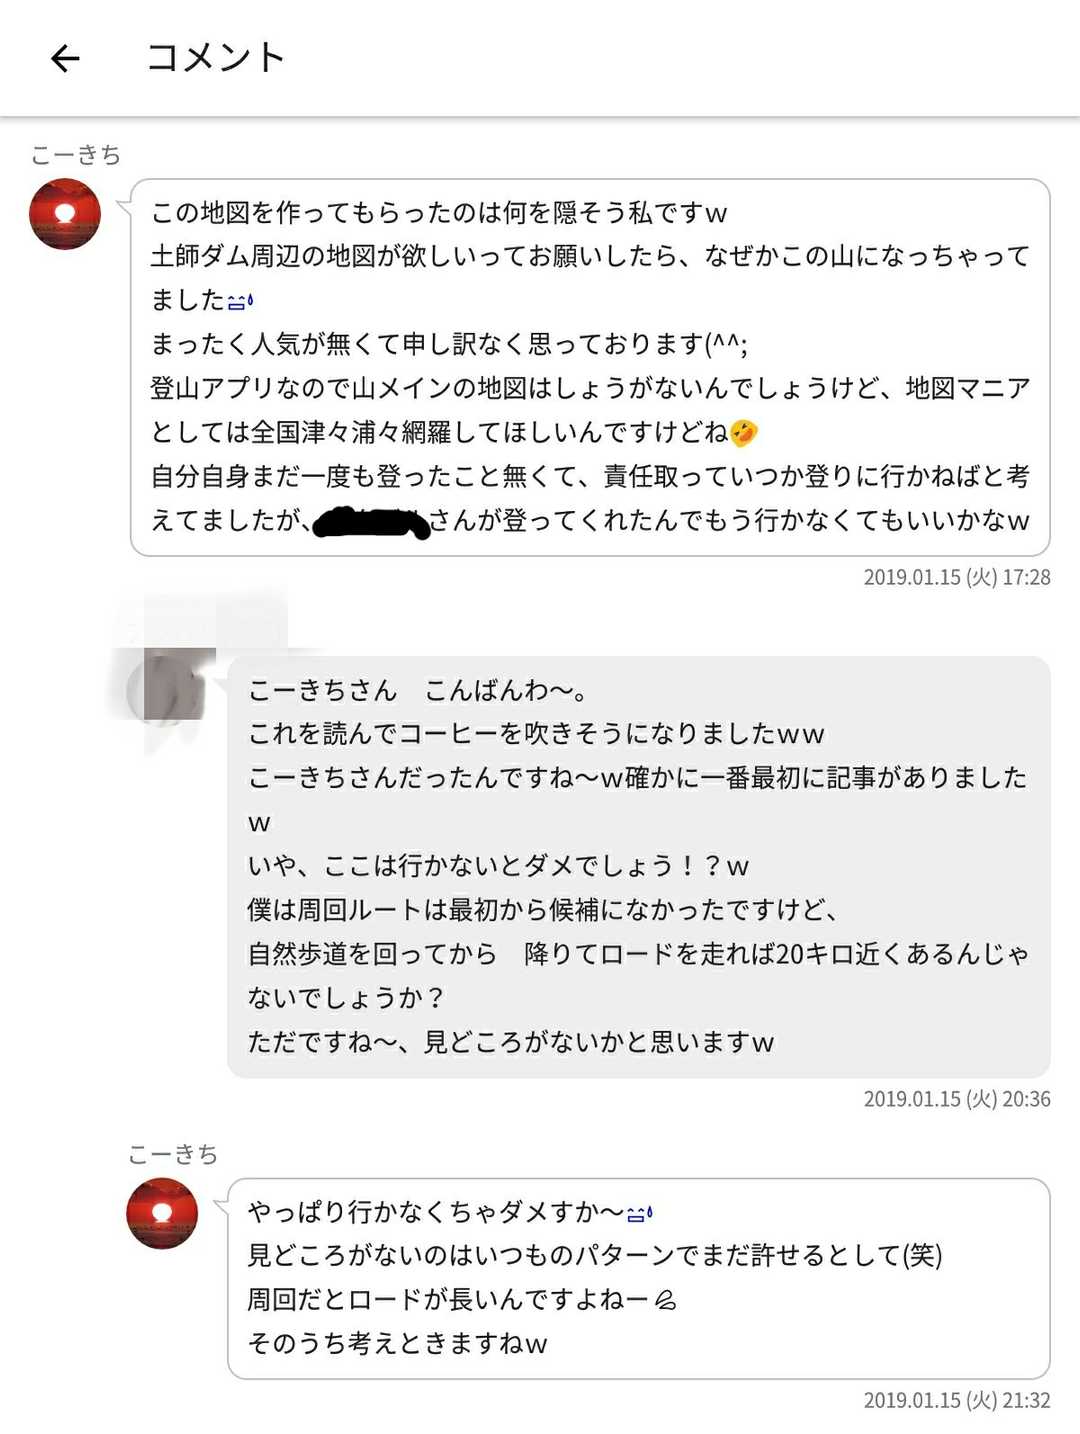Click the (^^; emoticon in the first comment
Screen dimensions: 1080x1434
click(x=727, y=344)
